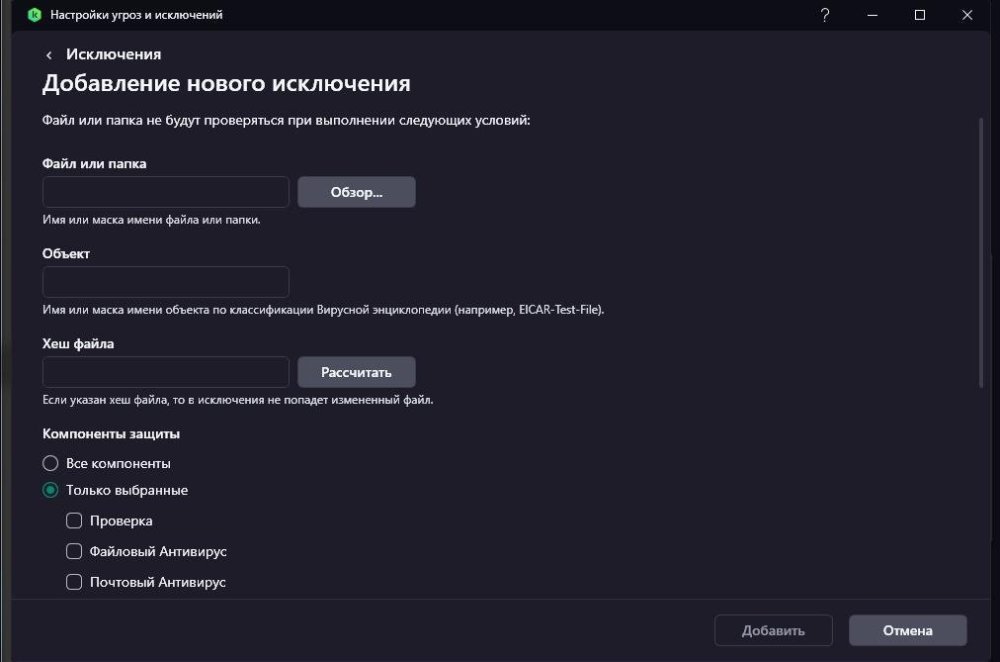Select the Только выбранные radio option
Image resolution: width=1000 pixels, height=662 pixels.
click(x=51, y=491)
